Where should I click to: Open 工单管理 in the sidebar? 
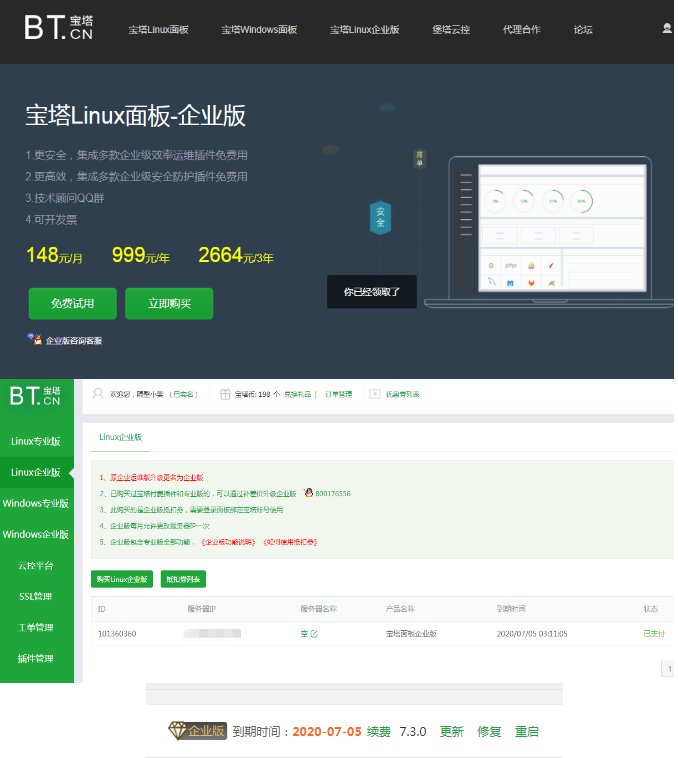(36, 627)
